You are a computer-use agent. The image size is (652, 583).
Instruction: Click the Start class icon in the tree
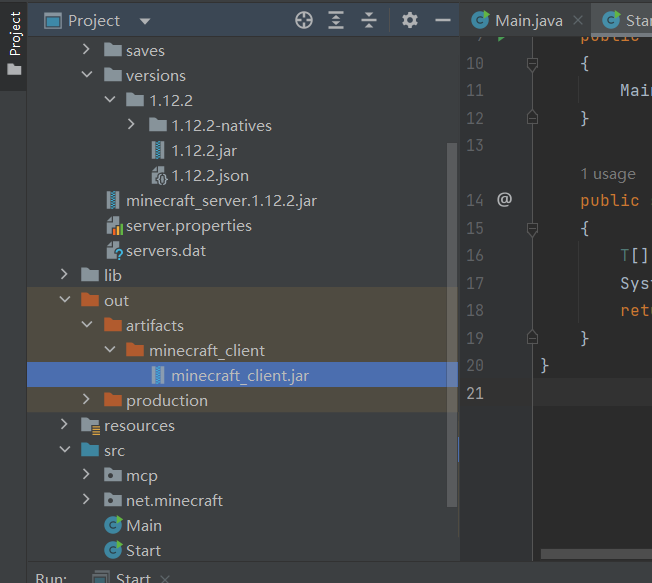tap(113, 550)
